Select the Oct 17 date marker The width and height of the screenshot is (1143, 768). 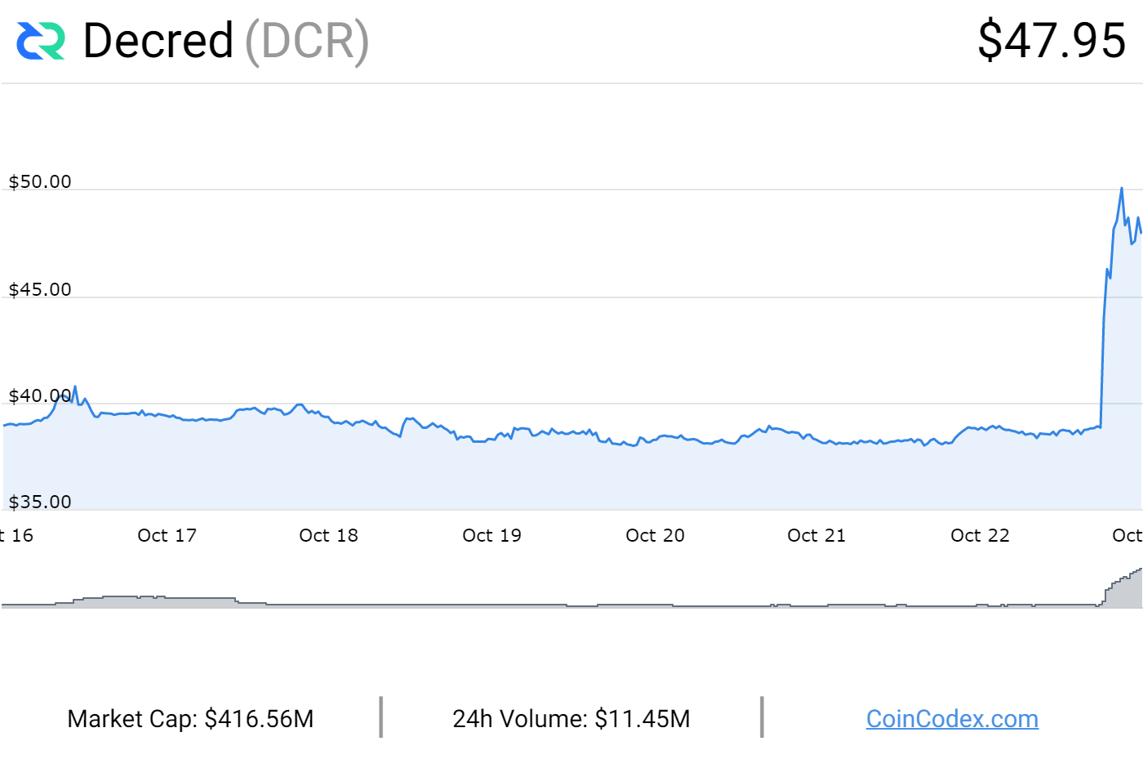click(167, 535)
